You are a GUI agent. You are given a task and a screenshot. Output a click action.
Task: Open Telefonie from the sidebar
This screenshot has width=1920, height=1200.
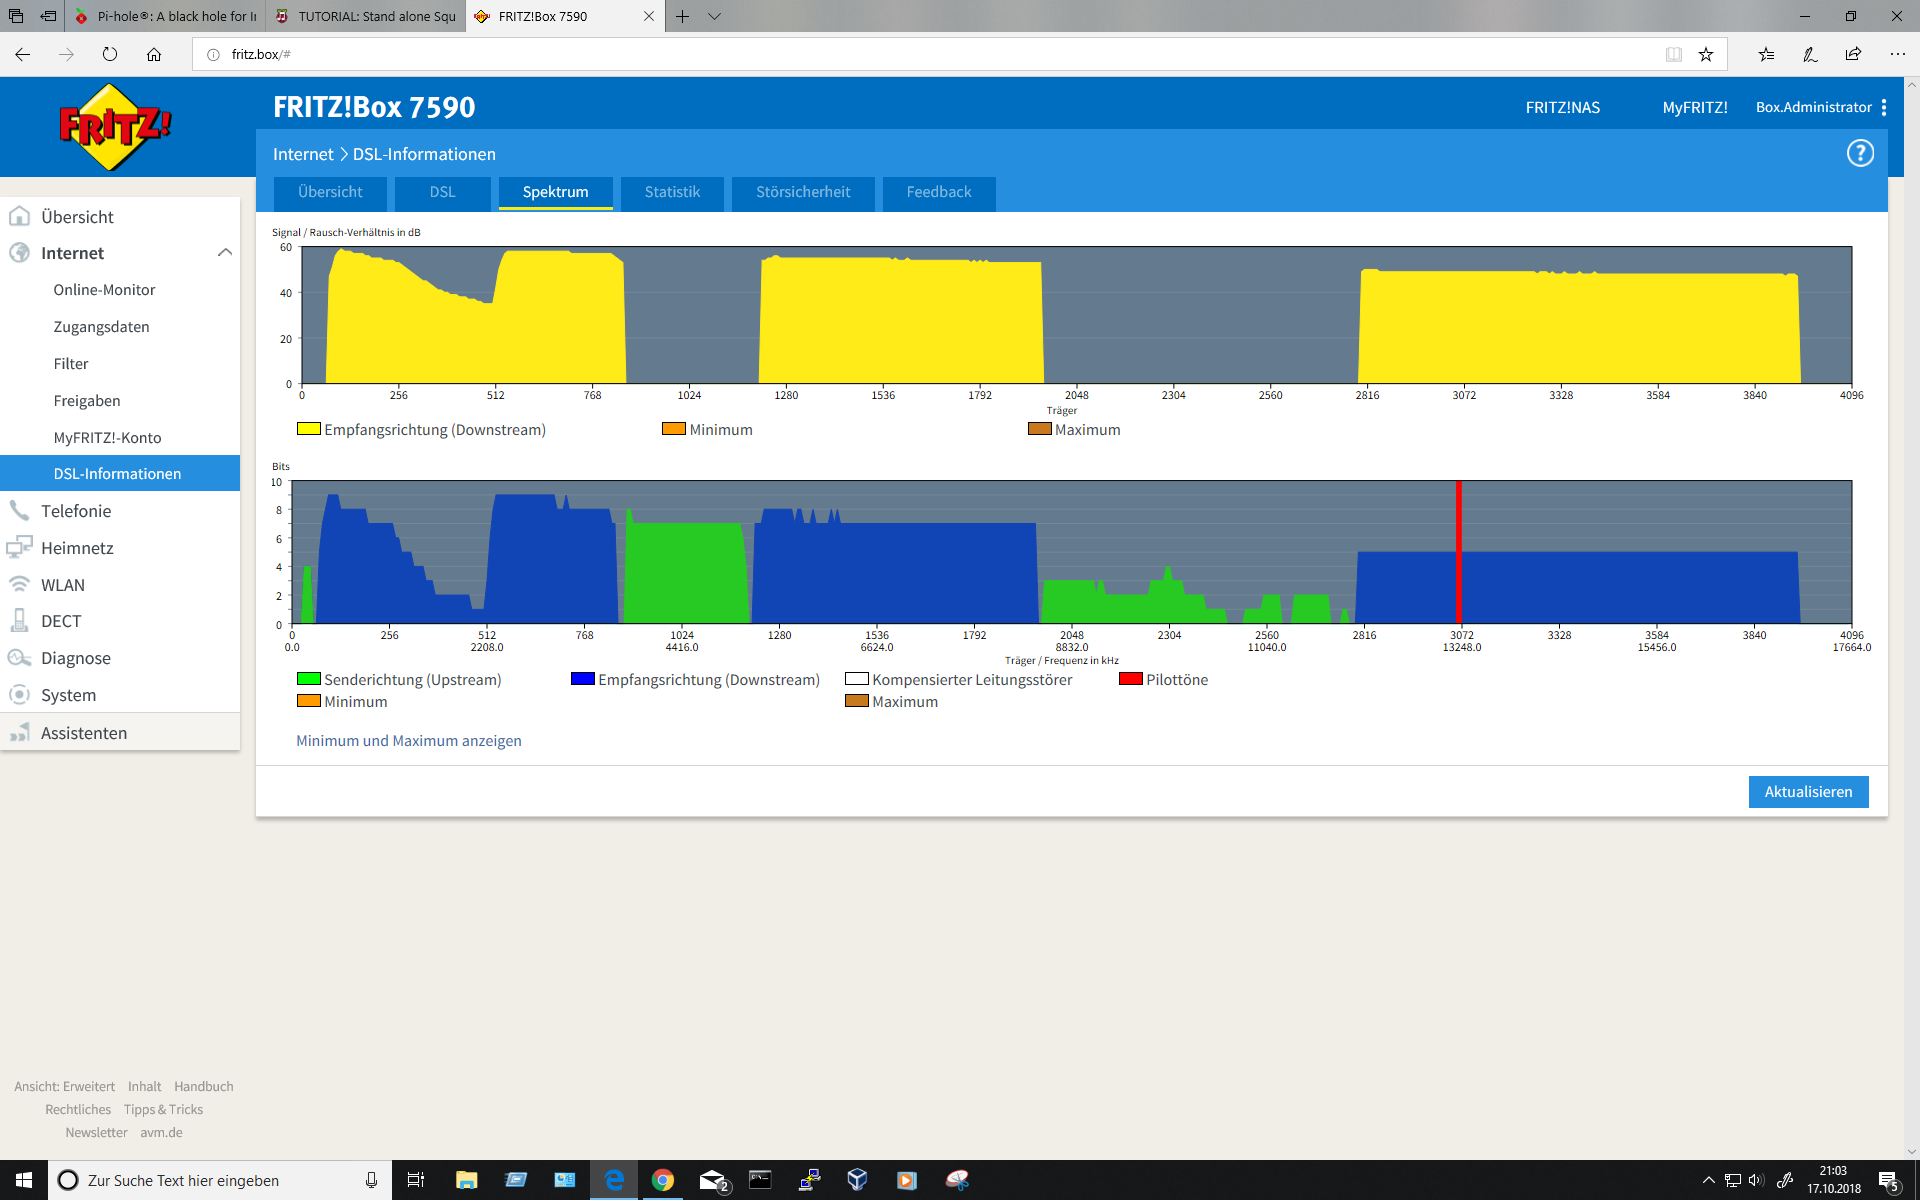[76, 511]
